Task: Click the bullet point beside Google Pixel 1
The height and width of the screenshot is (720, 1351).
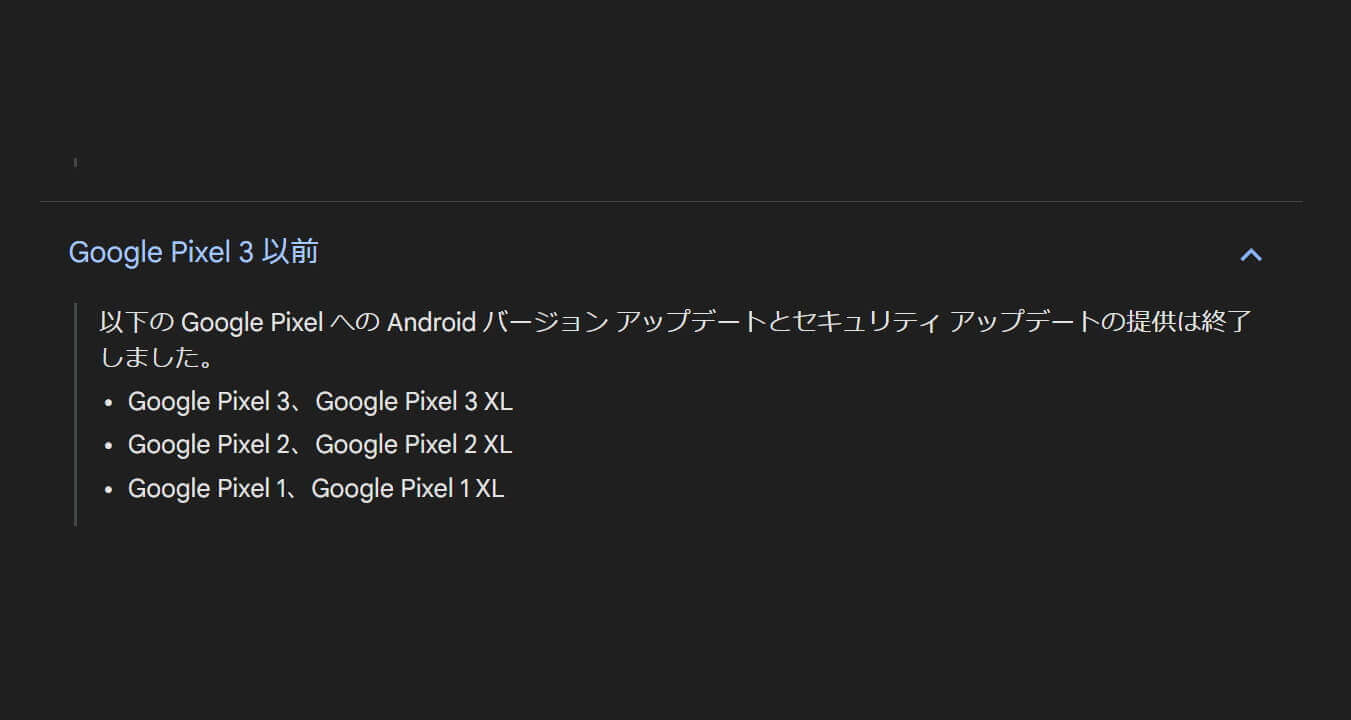Action: [x=107, y=489]
